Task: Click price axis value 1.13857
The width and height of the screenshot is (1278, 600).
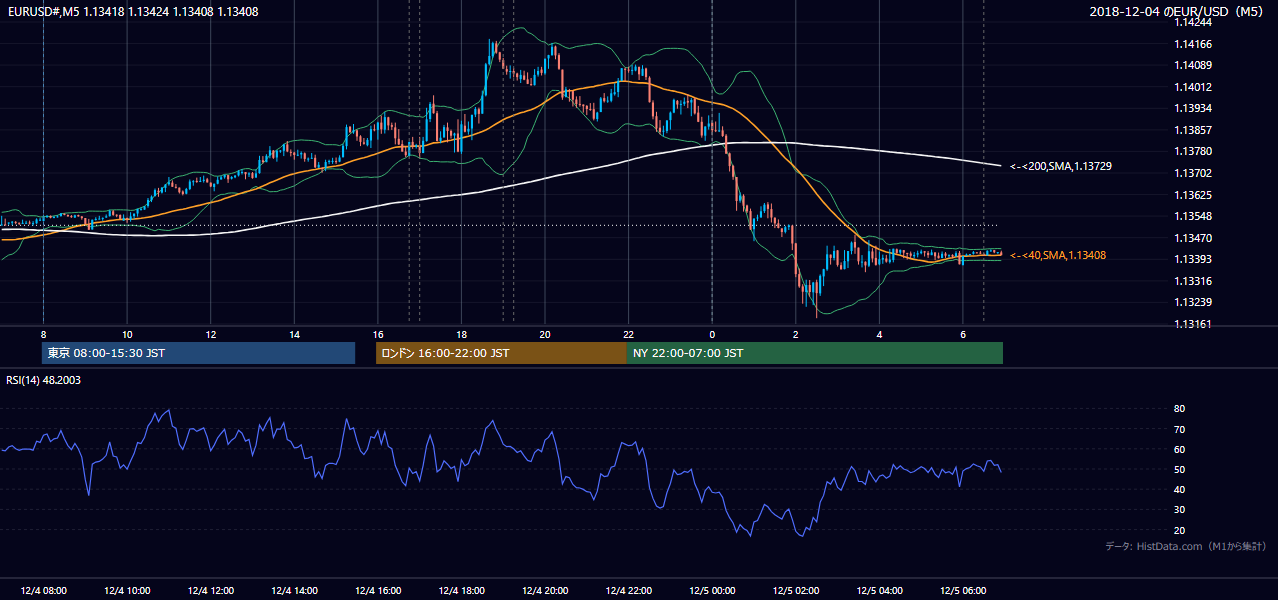Action: [1192, 130]
